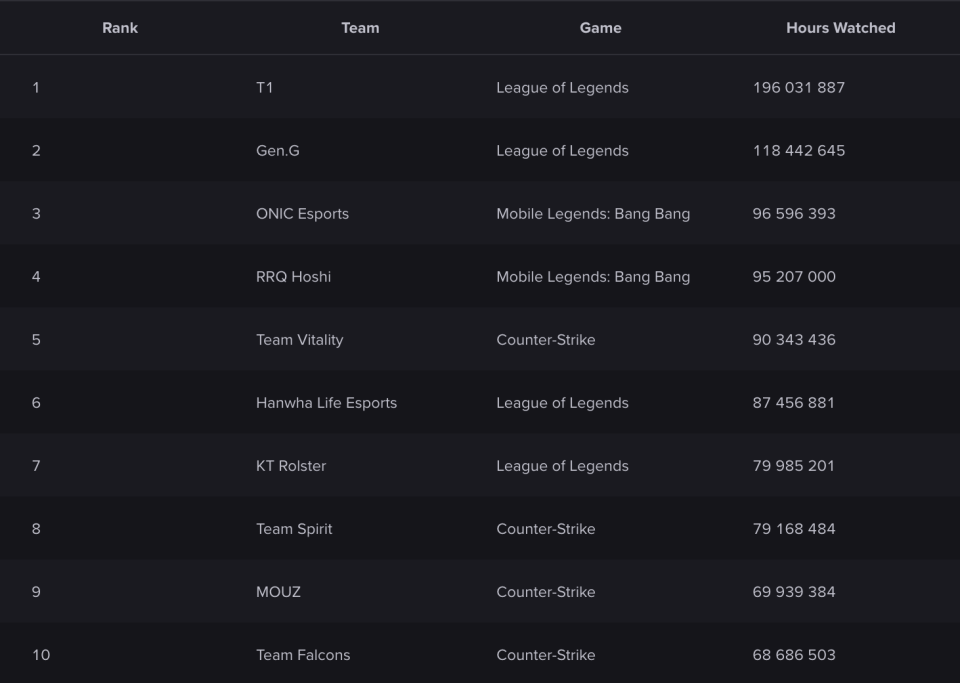Select the 68 686 503 hours cell
960x683 pixels.
pyautogui.click(x=794, y=655)
